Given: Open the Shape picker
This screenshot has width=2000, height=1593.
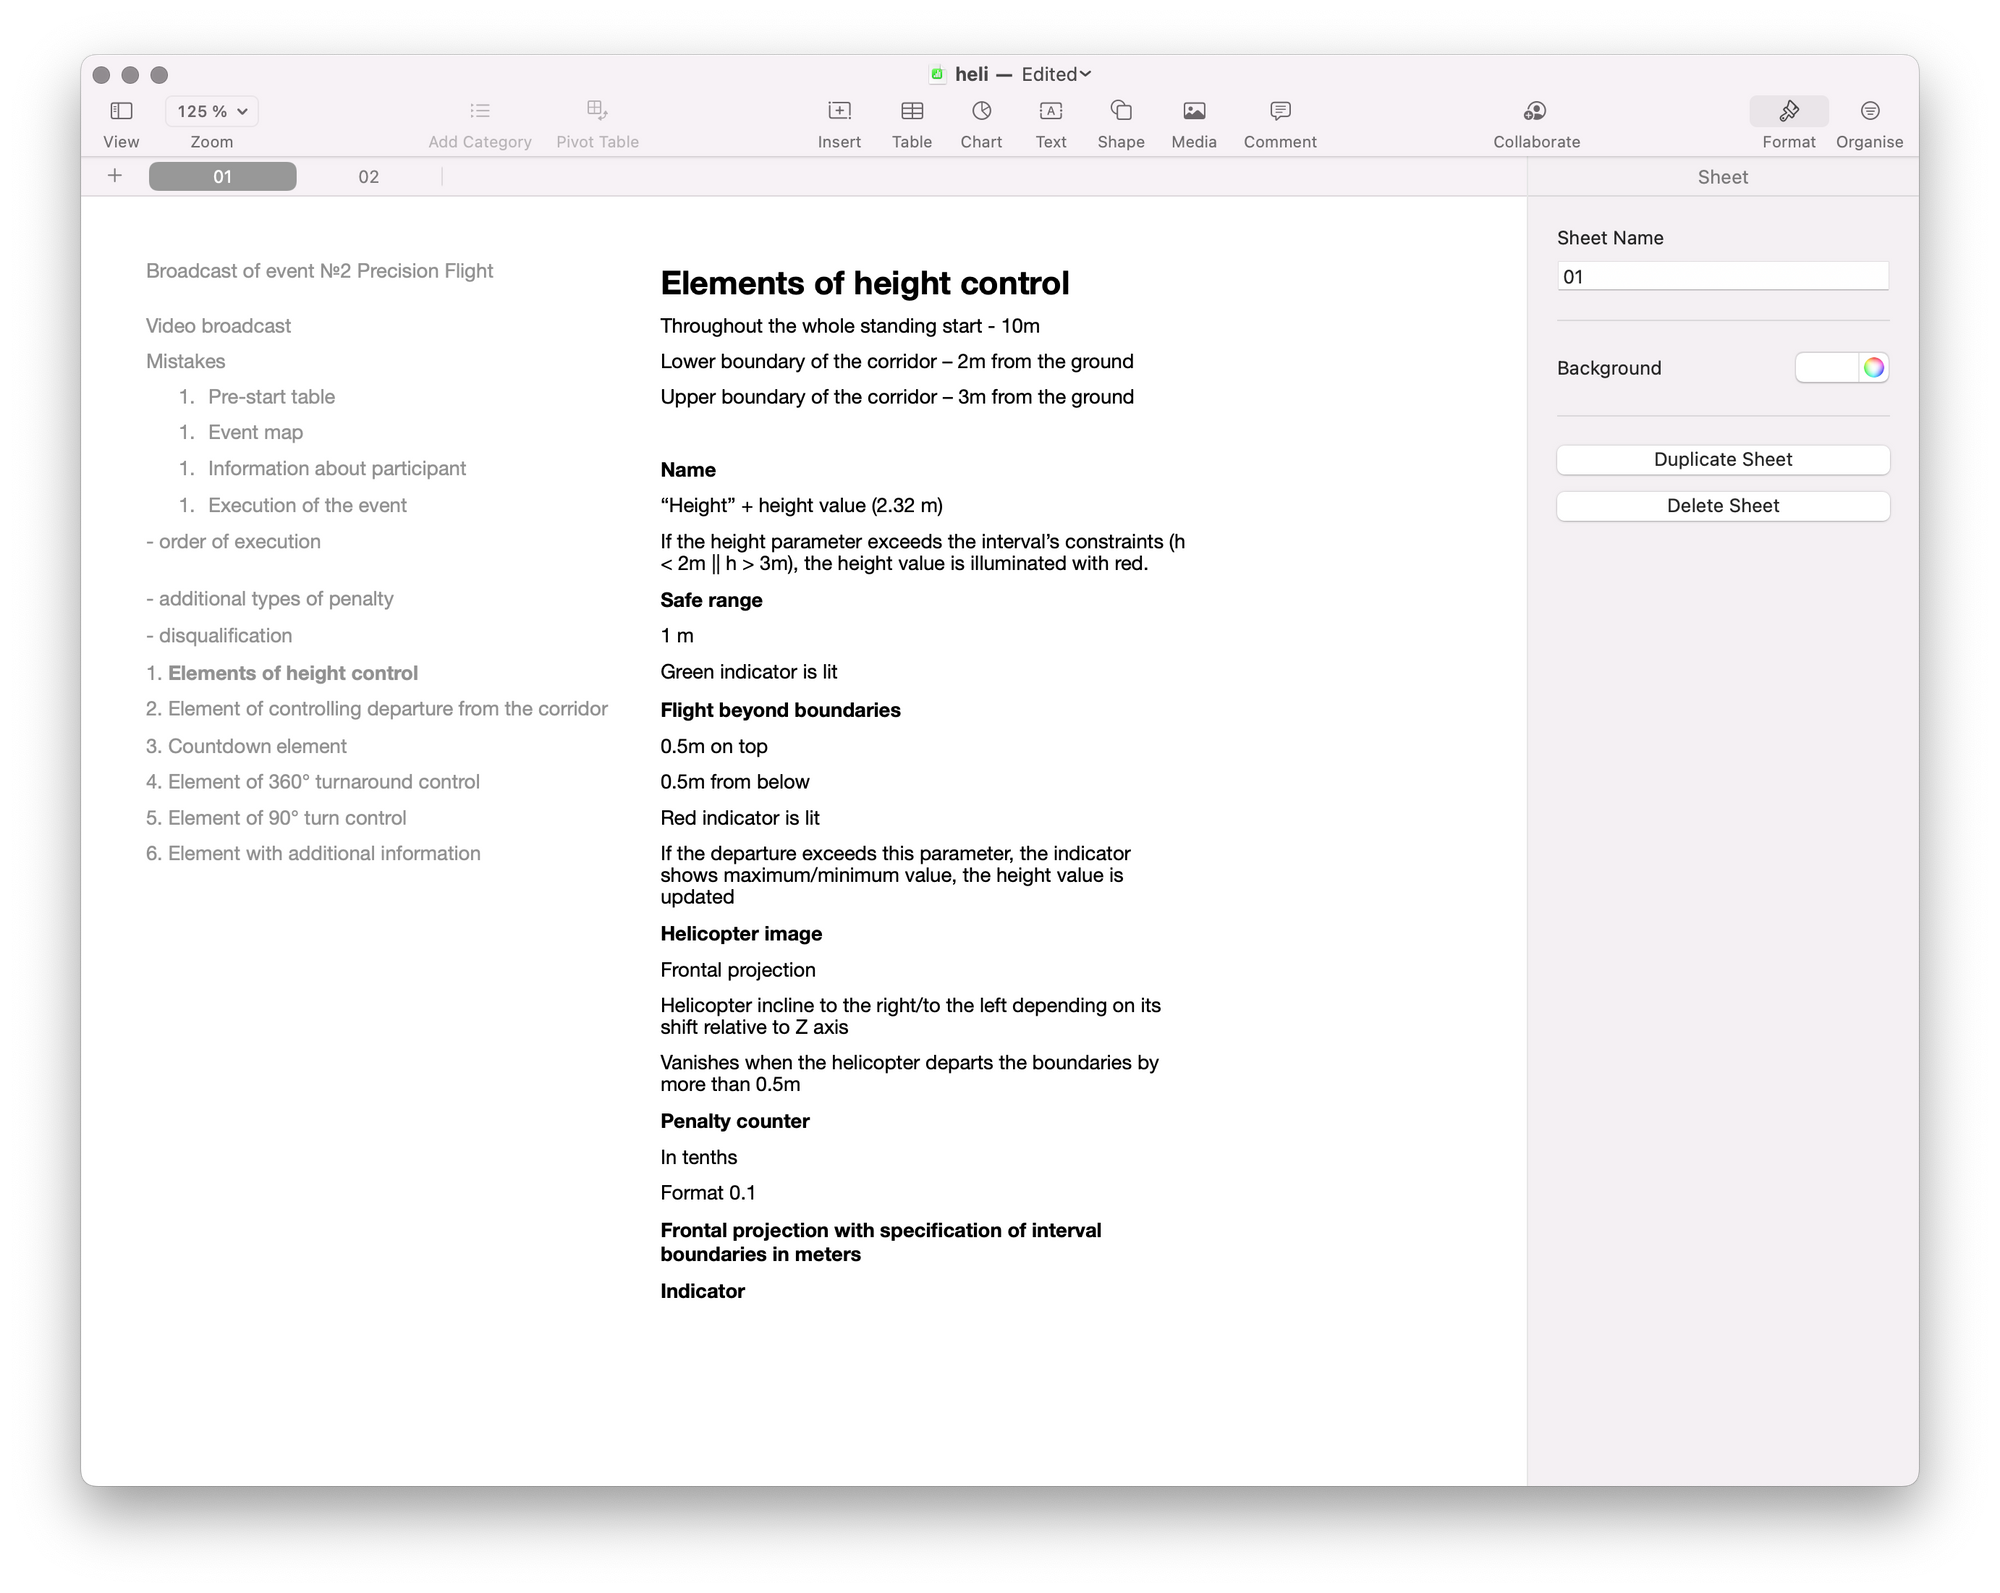Looking at the screenshot, I should [1120, 111].
